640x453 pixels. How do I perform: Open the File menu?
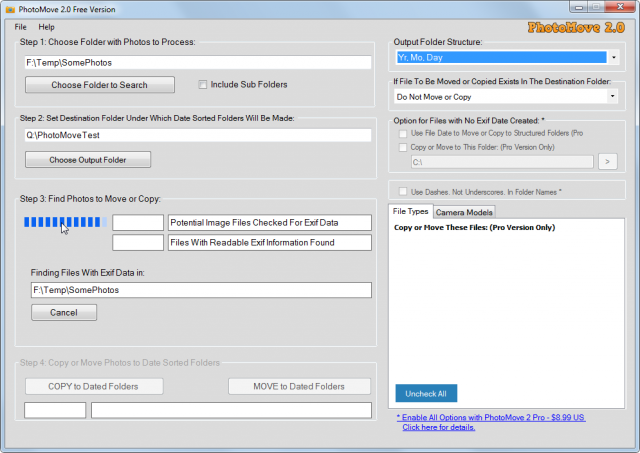[20, 27]
